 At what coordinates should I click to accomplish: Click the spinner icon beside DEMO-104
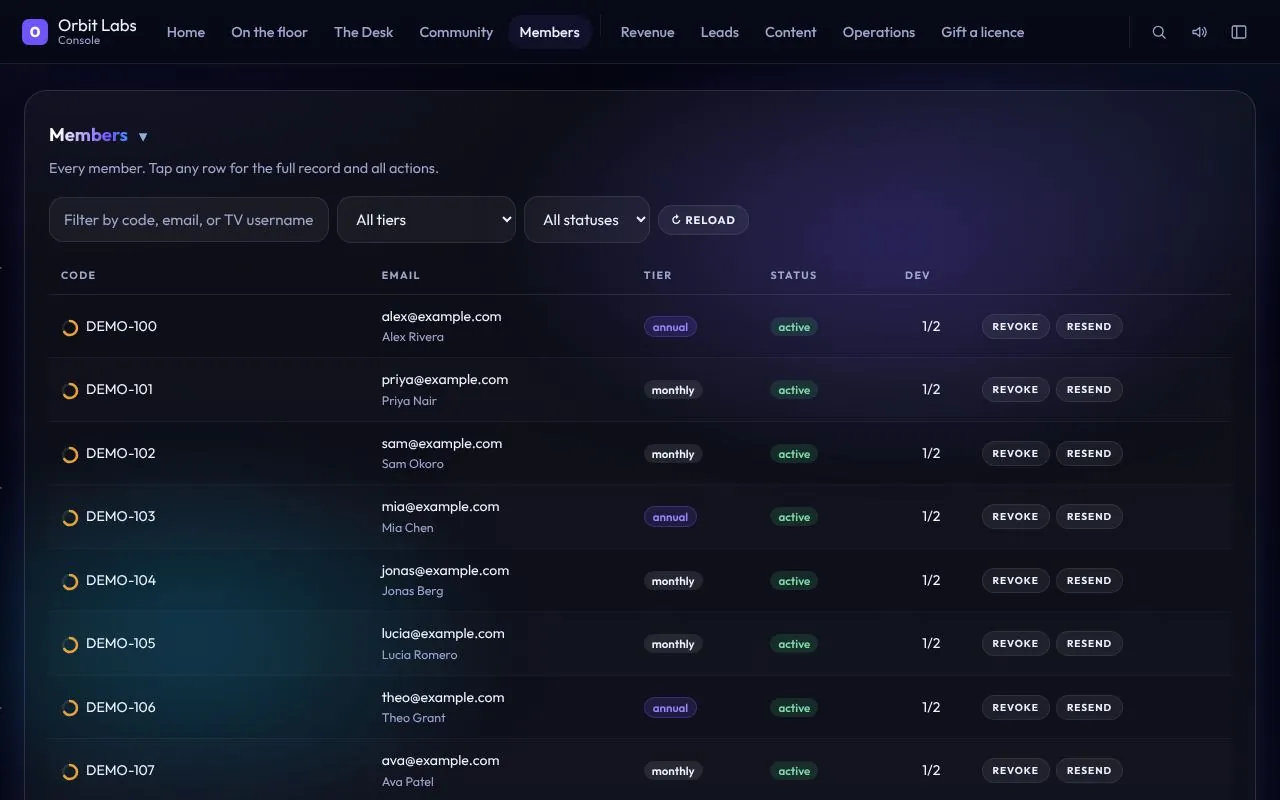click(70, 581)
